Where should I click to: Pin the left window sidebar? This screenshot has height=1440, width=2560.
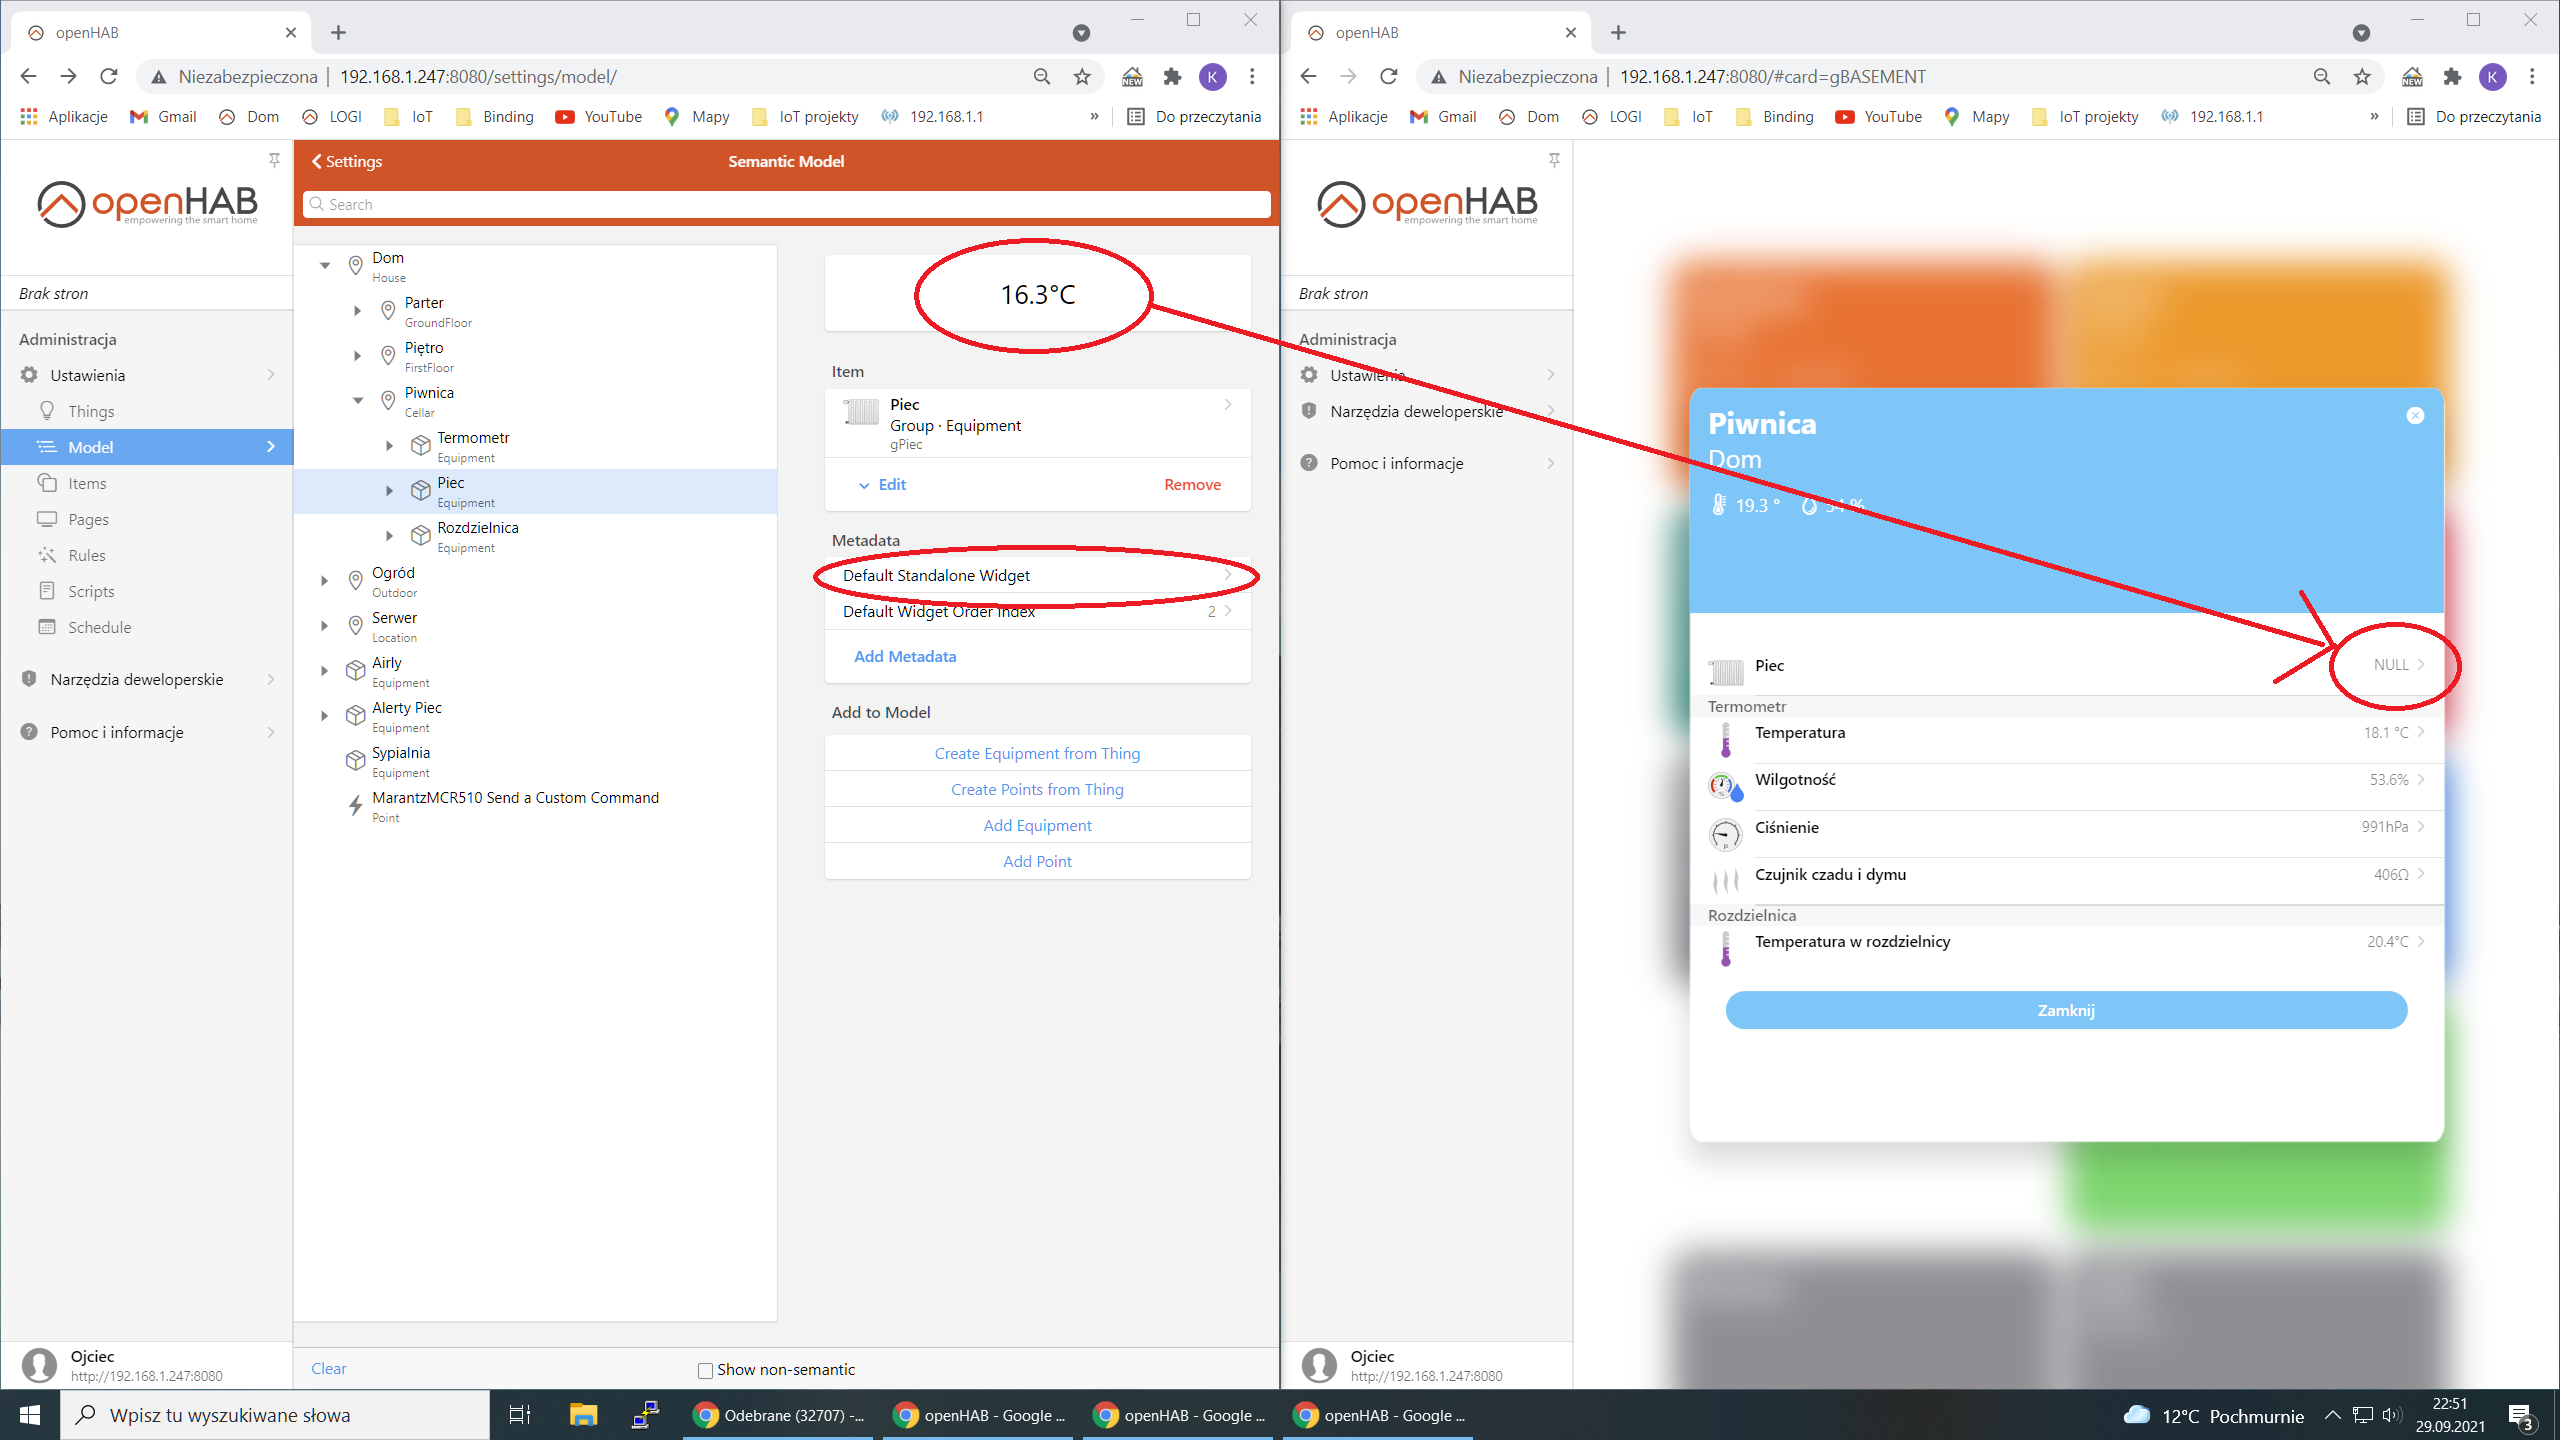tap(273, 160)
